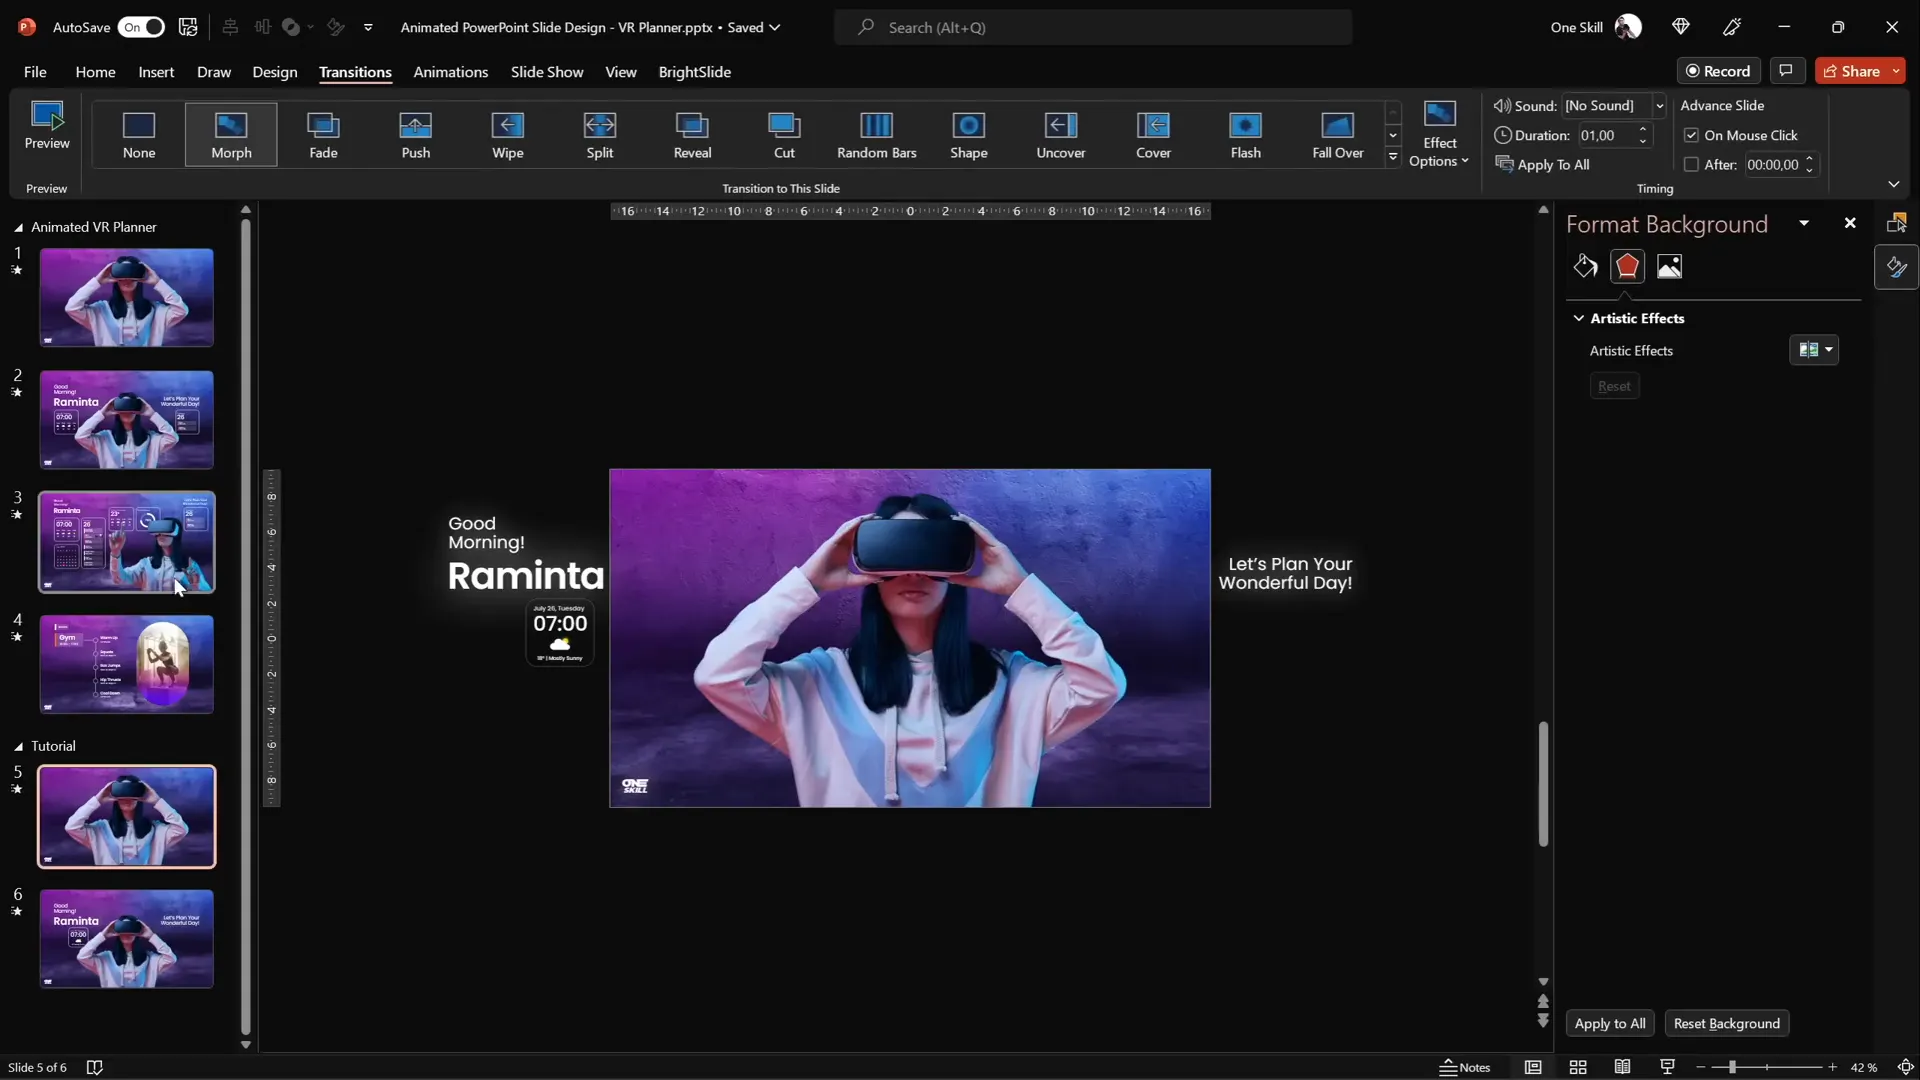Image resolution: width=1920 pixels, height=1080 pixels.
Task: Click the Record button
Action: [x=1718, y=71]
